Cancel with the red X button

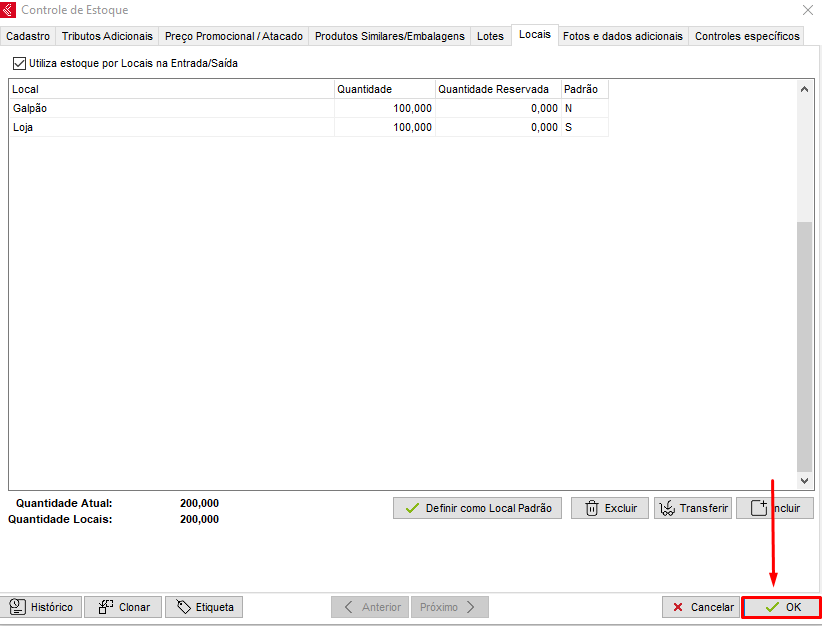click(701, 607)
